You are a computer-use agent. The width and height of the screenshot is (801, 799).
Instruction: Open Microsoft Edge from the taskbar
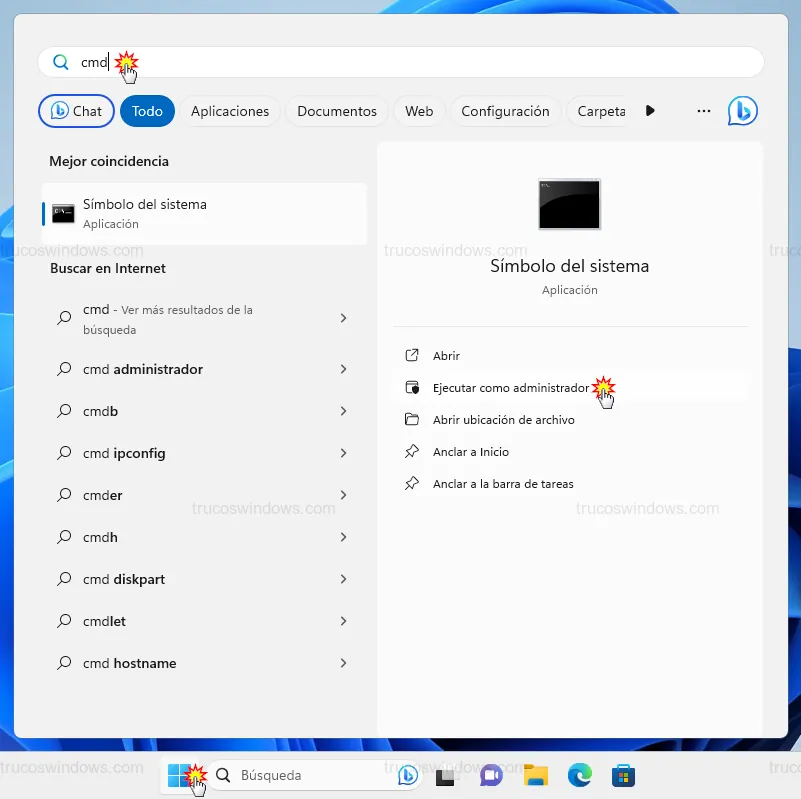(580, 775)
